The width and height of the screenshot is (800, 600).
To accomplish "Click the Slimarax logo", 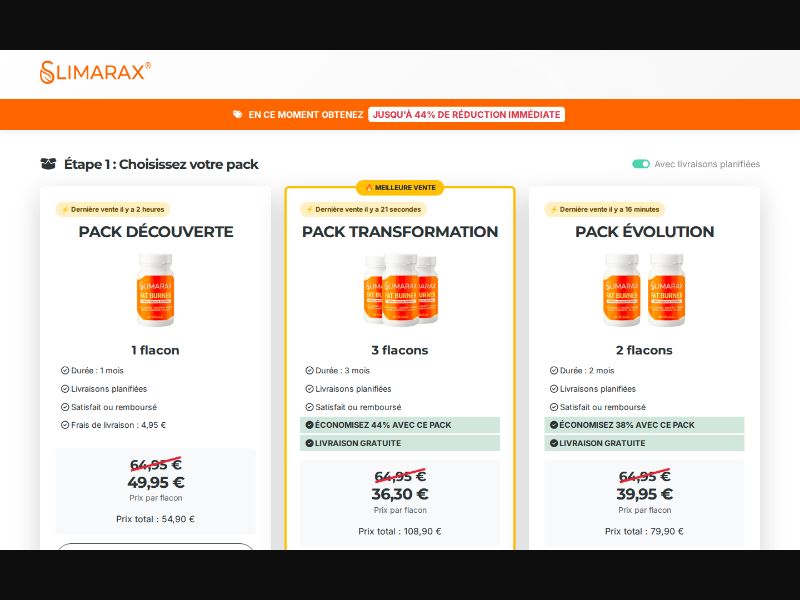I will point(95,72).
